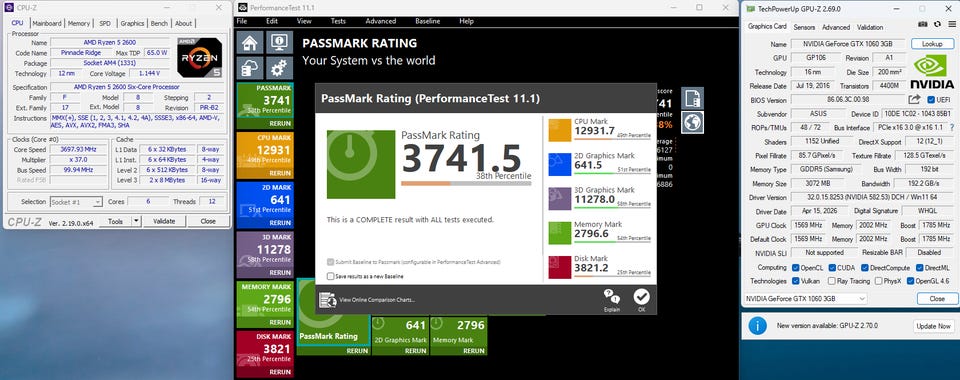Enable the Ray Tracing checkbox
Viewport: 960px width, 380px height.
[x=831, y=281]
